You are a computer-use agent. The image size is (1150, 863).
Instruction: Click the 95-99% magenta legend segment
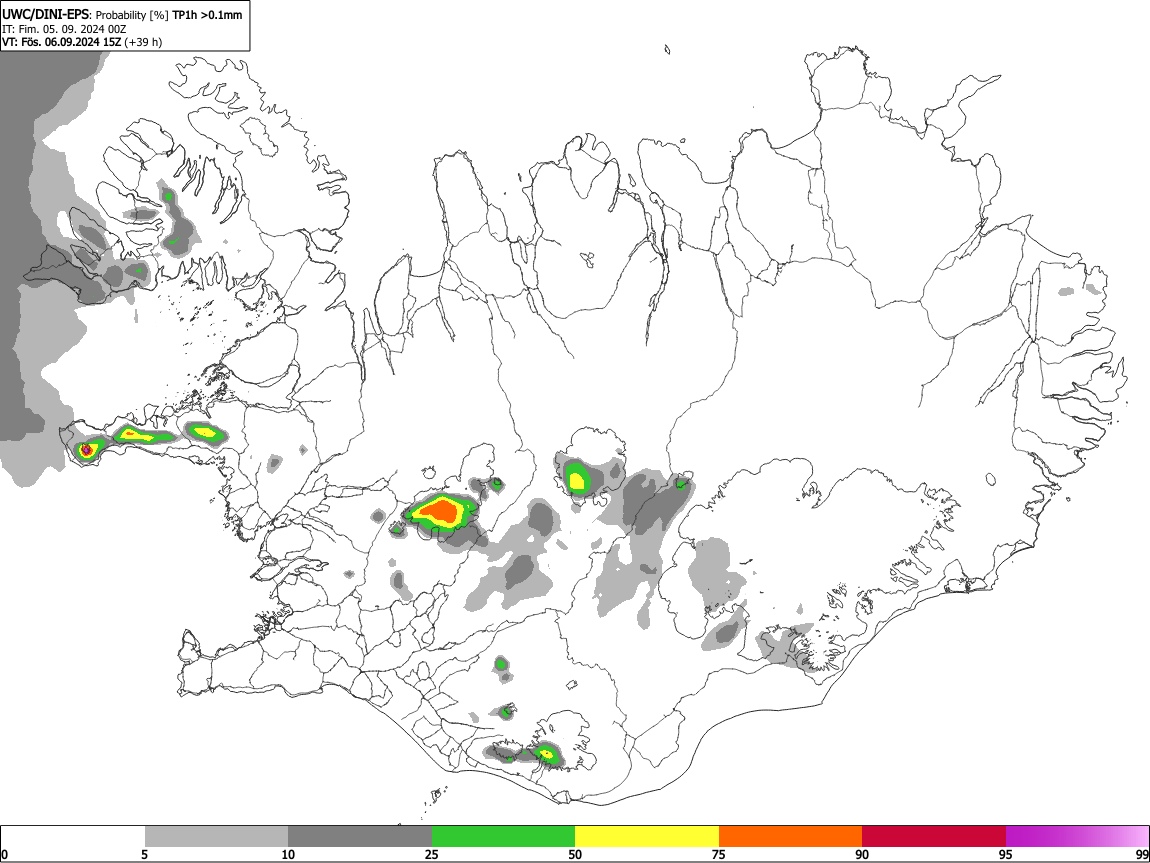coord(1077,836)
